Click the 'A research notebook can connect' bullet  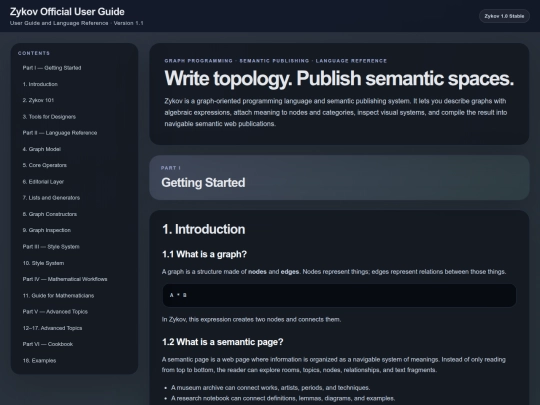(283, 398)
